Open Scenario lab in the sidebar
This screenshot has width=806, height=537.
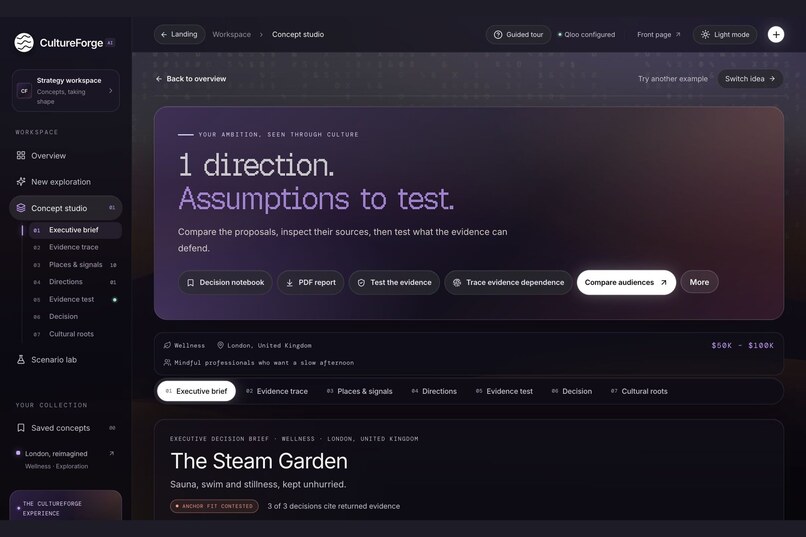[65, 360]
